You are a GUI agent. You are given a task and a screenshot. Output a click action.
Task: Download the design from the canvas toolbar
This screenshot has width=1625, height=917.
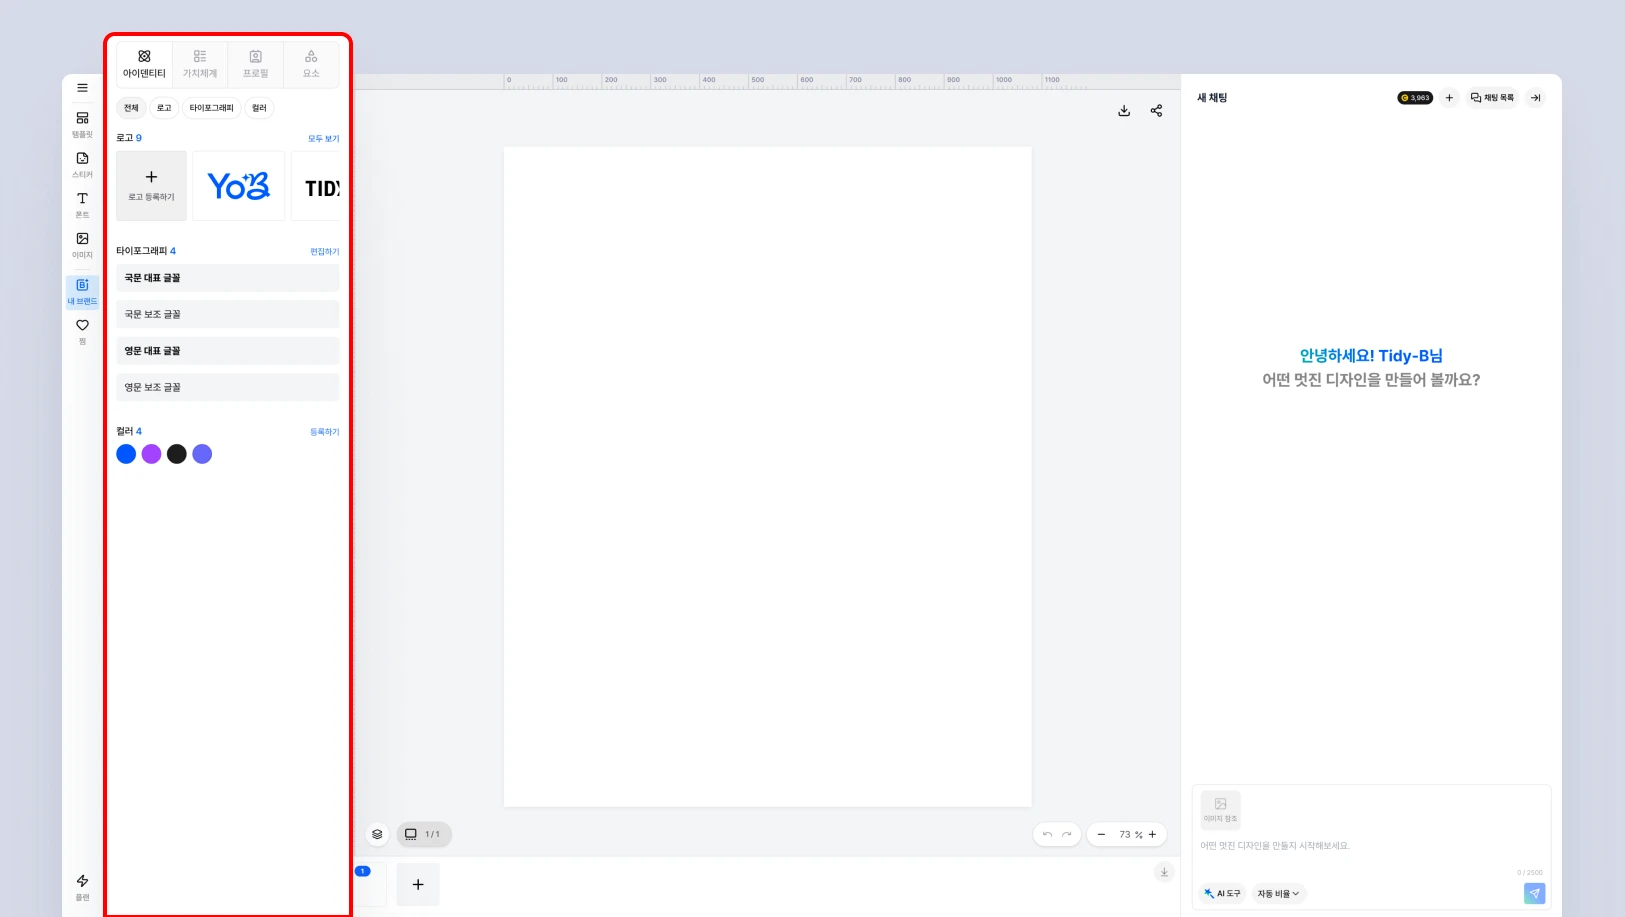tap(1124, 111)
